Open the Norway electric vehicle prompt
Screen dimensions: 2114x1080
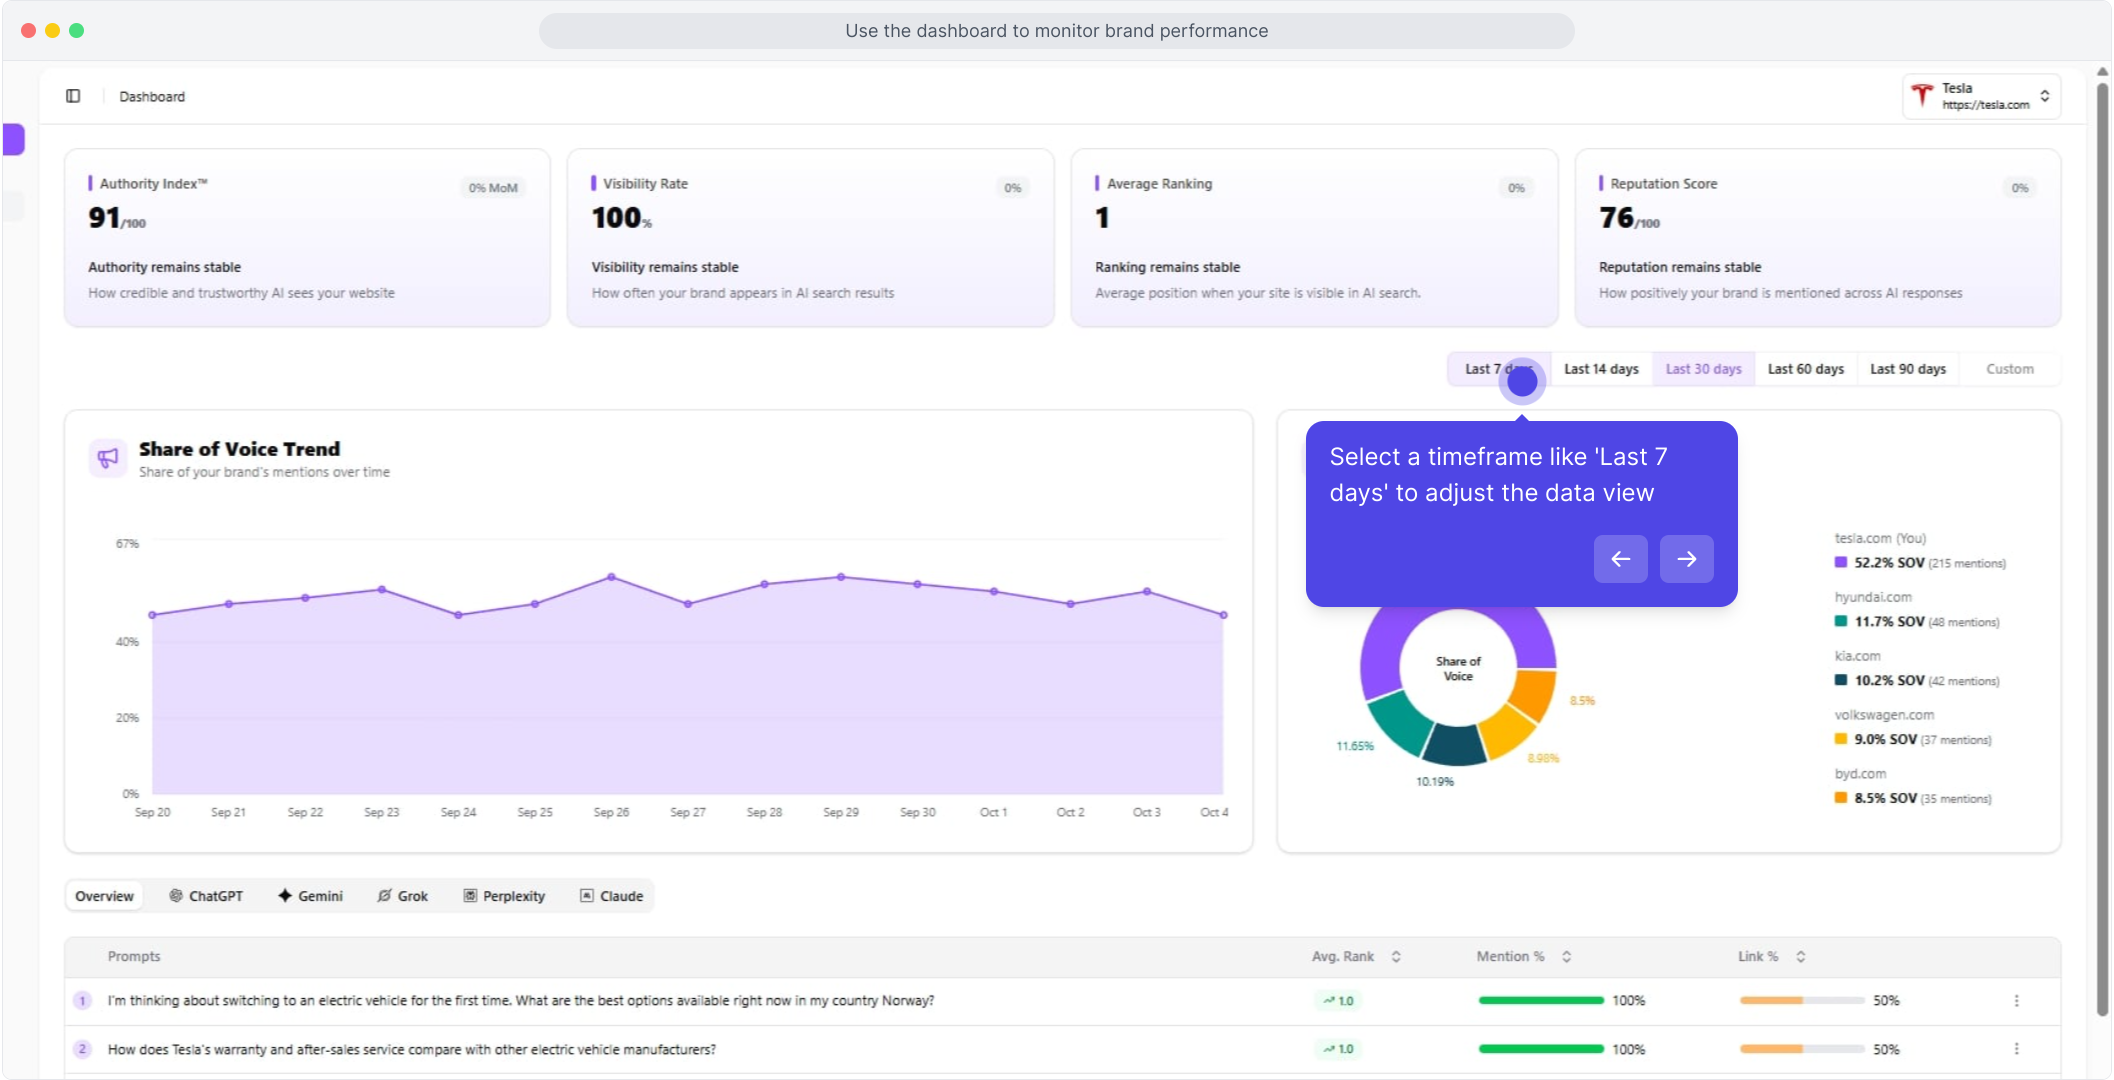520,1001
